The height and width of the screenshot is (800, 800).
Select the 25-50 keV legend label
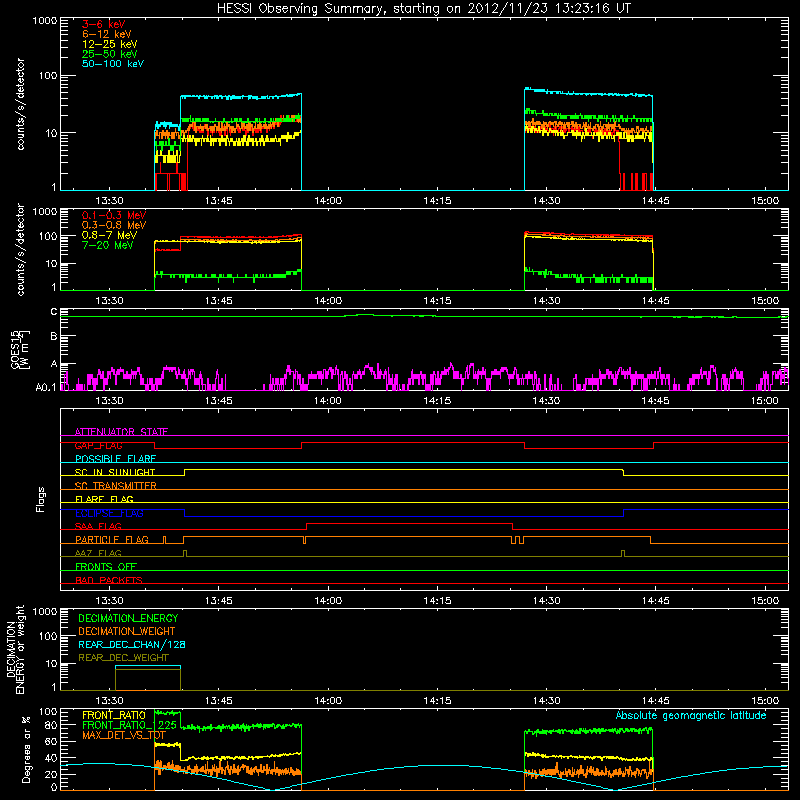110,54
